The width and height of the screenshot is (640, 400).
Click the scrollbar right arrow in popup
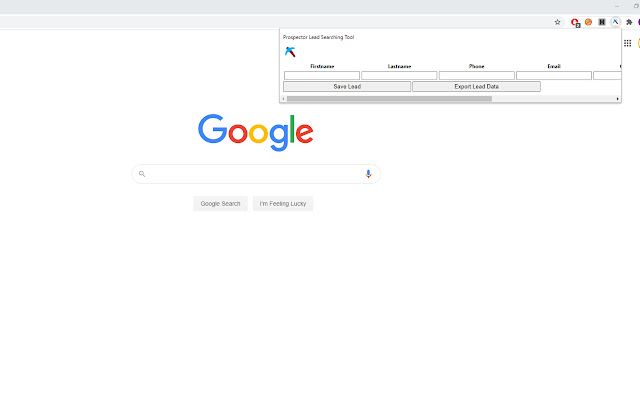point(618,99)
